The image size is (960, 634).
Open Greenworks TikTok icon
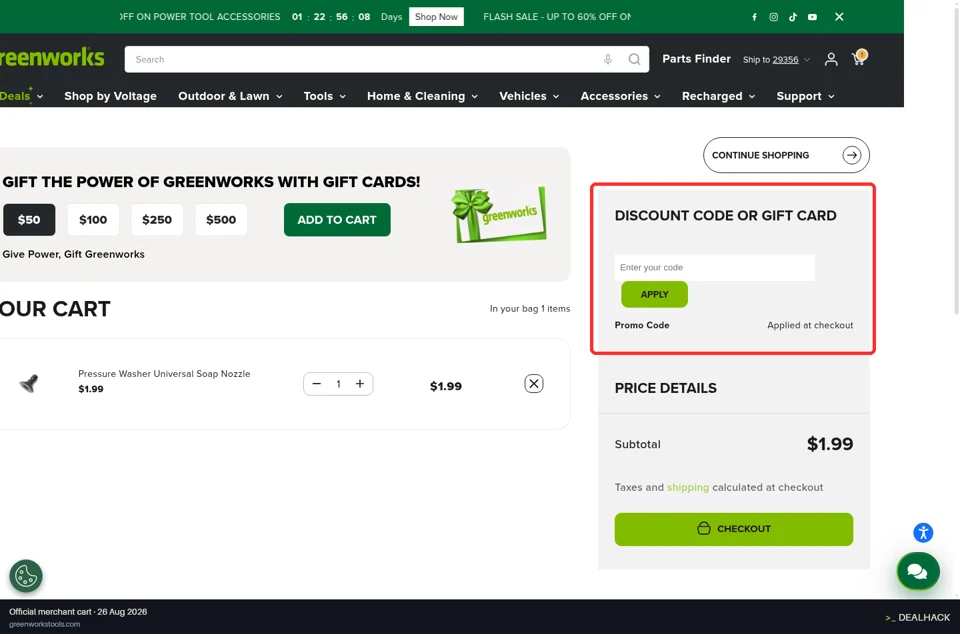pos(793,17)
